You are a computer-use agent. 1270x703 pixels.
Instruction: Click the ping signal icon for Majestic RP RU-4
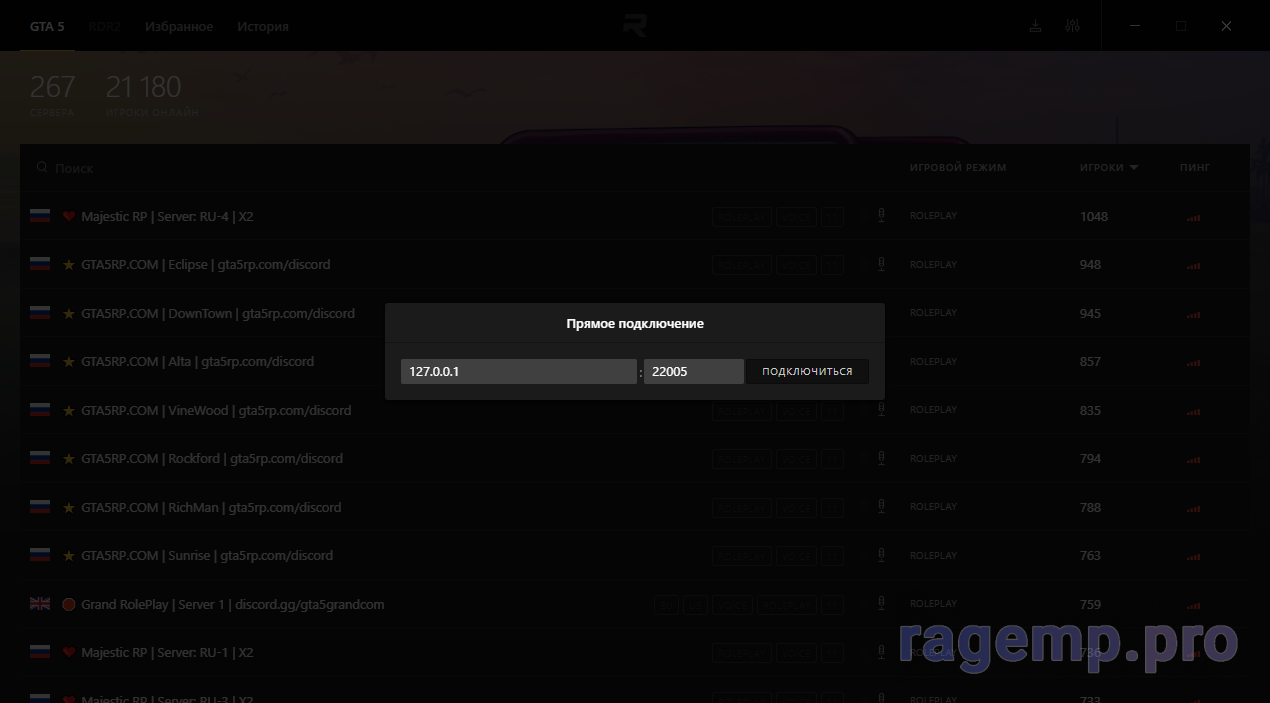[1192, 217]
